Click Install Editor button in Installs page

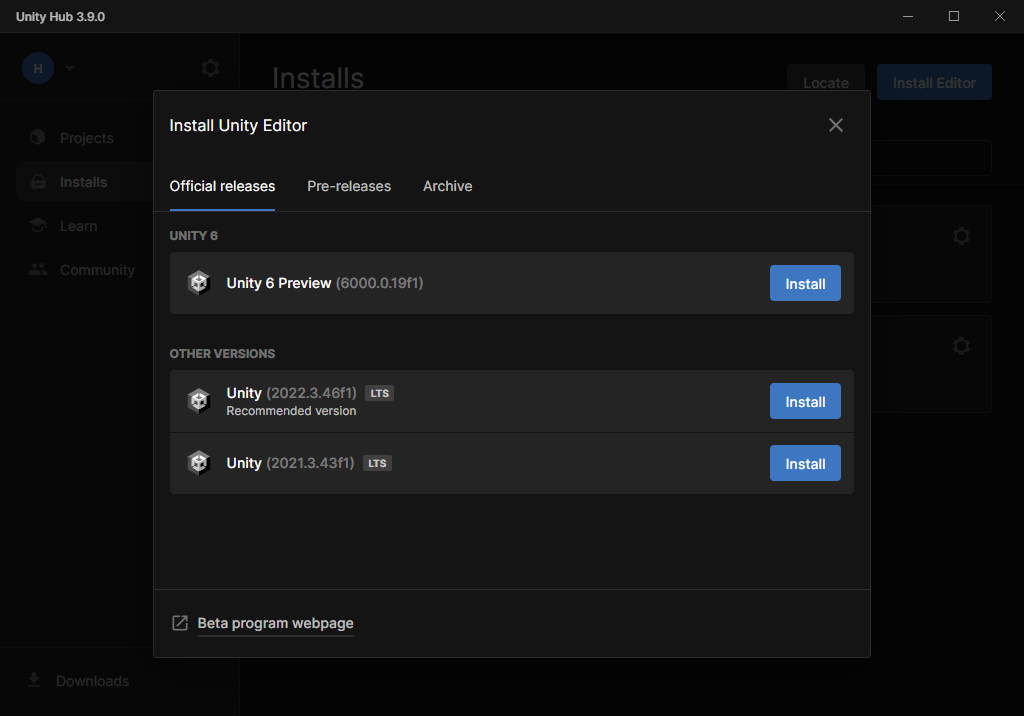(x=934, y=82)
